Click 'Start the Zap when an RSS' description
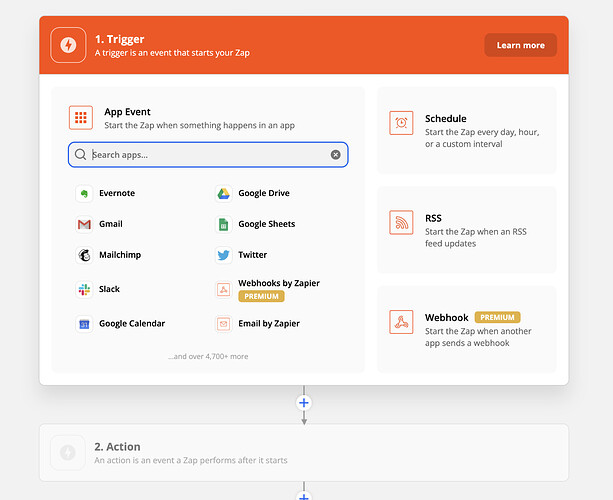 pos(476,238)
